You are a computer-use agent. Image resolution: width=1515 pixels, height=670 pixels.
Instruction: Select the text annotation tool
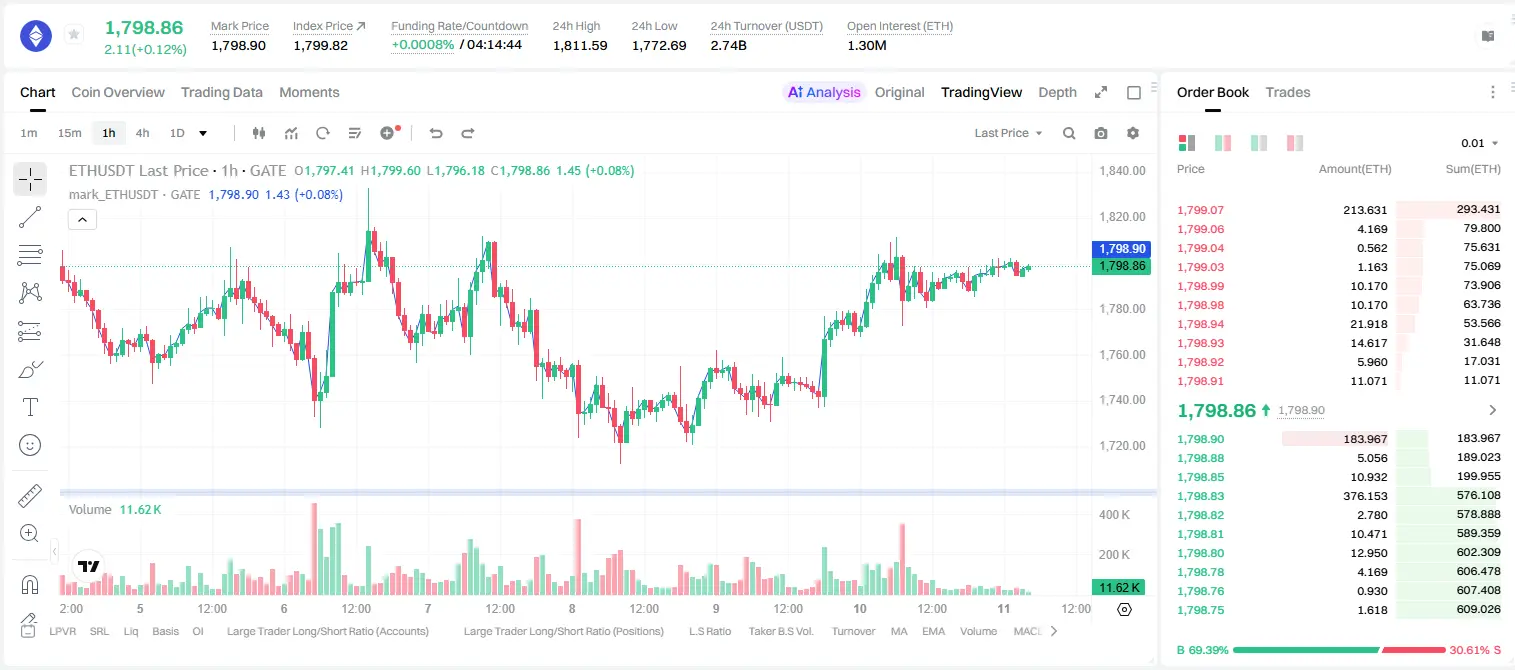tap(30, 407)
